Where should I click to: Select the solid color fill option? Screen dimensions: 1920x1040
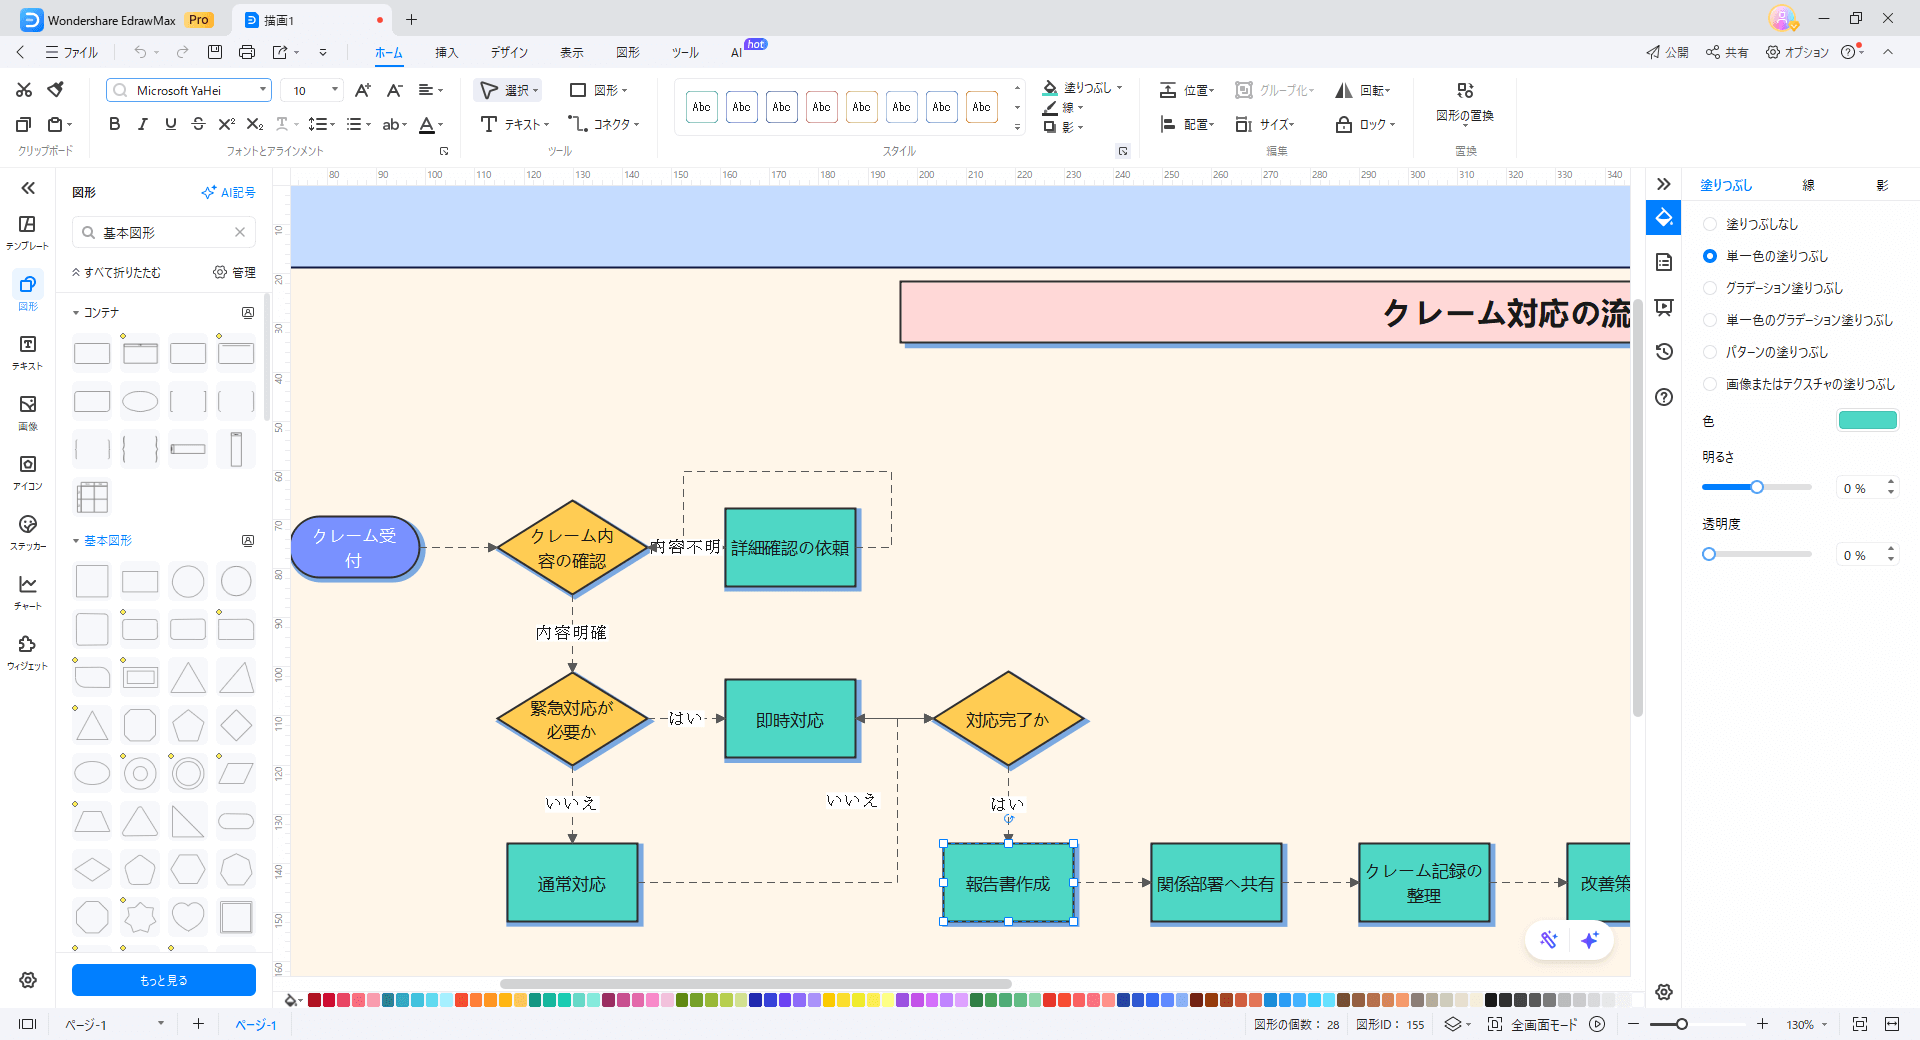pos(1710,256)
